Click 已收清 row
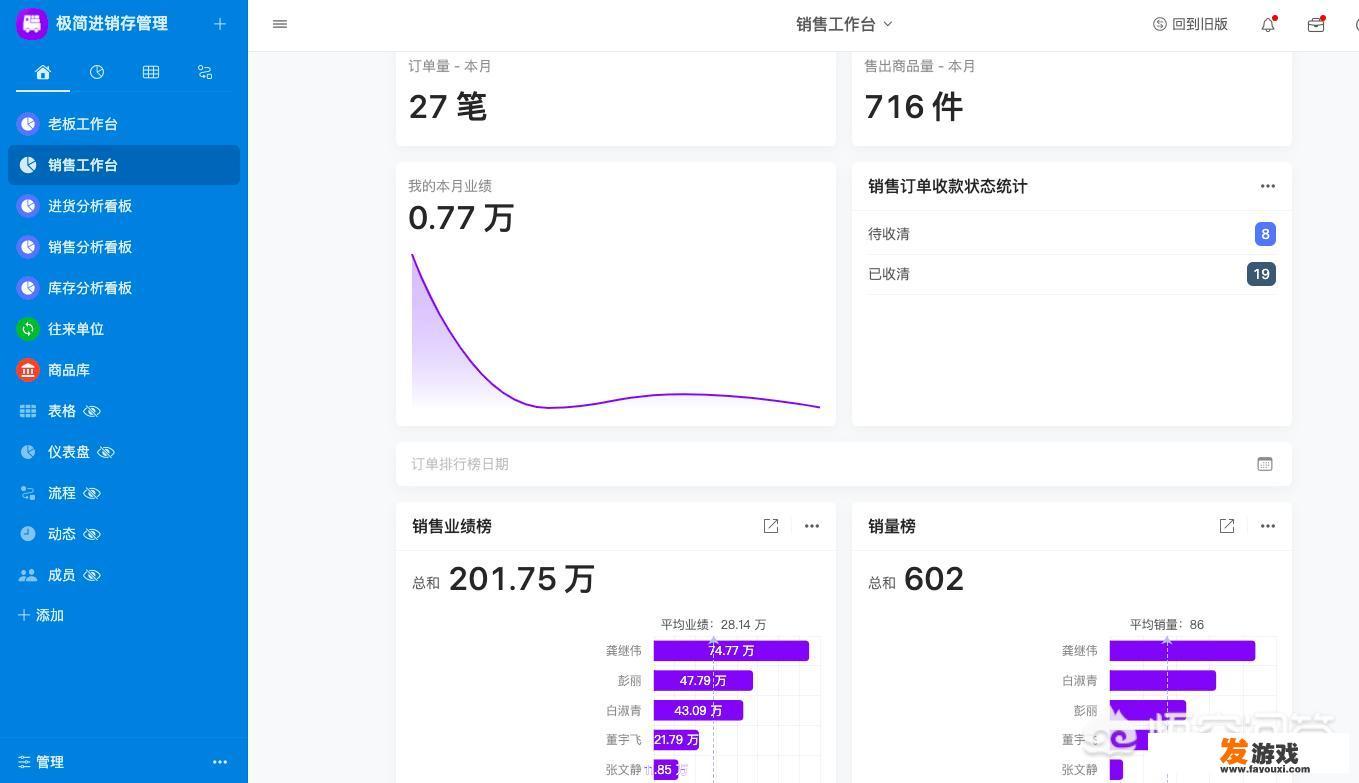 1072,274
